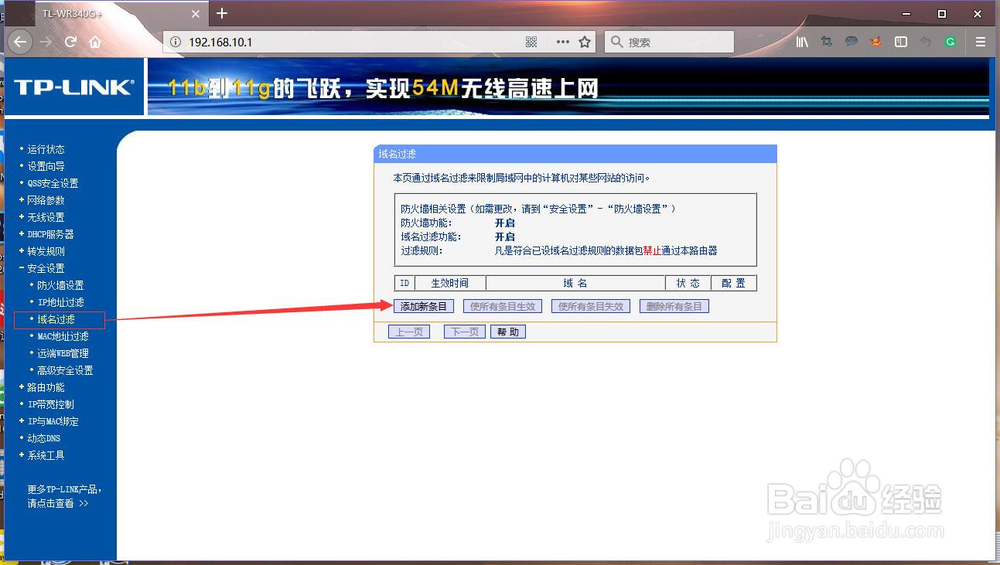This screenshot has height=565, width=1000.
Task: Click 域名过滤 panel title
Action: (x=397, y=154)
